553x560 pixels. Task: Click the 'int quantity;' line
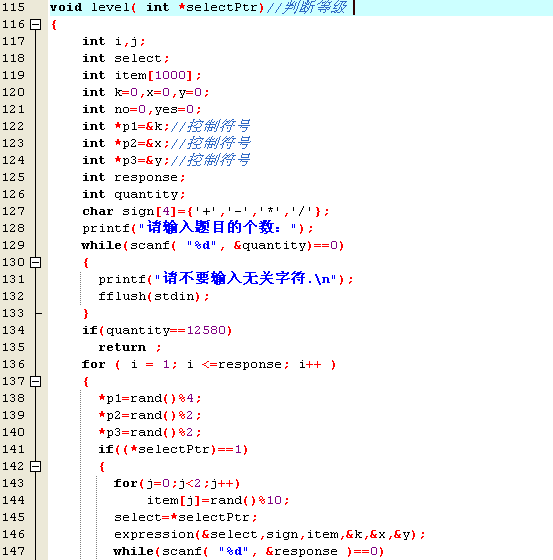click(134, 194)
